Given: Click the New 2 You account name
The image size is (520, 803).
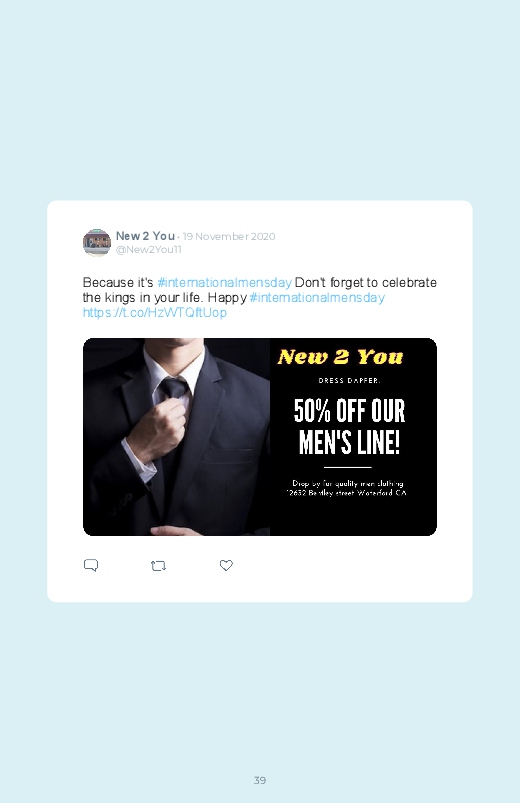Looking at the screenshot, I should (145, 236).
